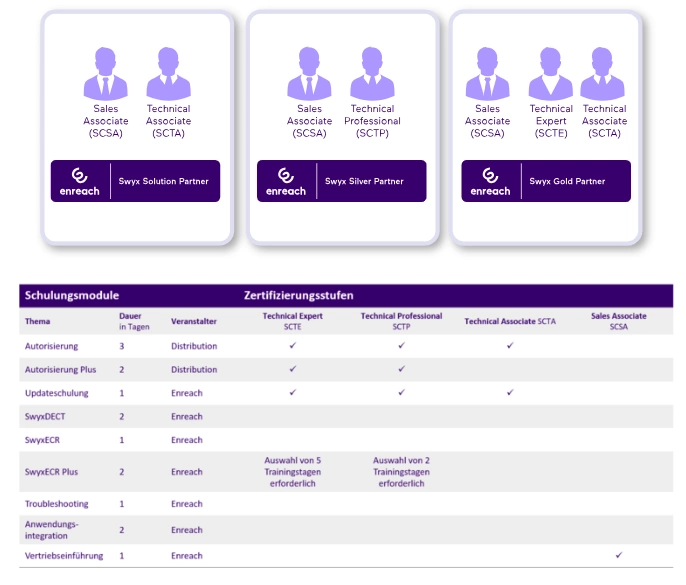Click the enreach logo beside Swyx Silver Partner

pyautogui.click(x=285, y=181)
